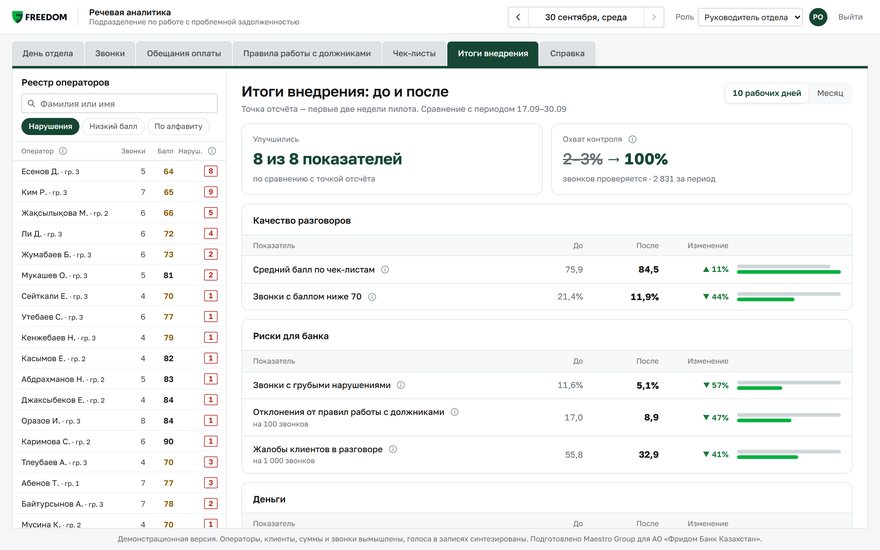Open operator Оразов И. row
Screen dimensions: 880x550
tap(119, 420)
